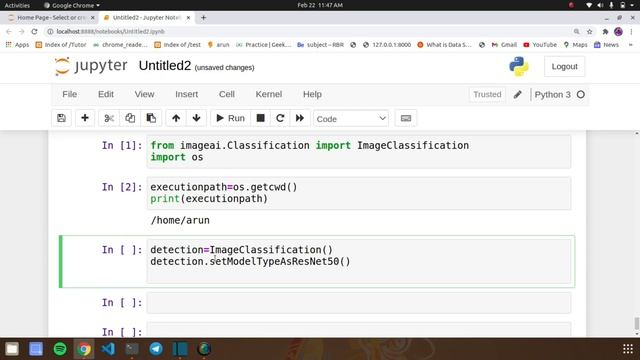Bookmark this page with the star icon
Viewport: 640px width, 360px height.
click(x=589, y=31)
